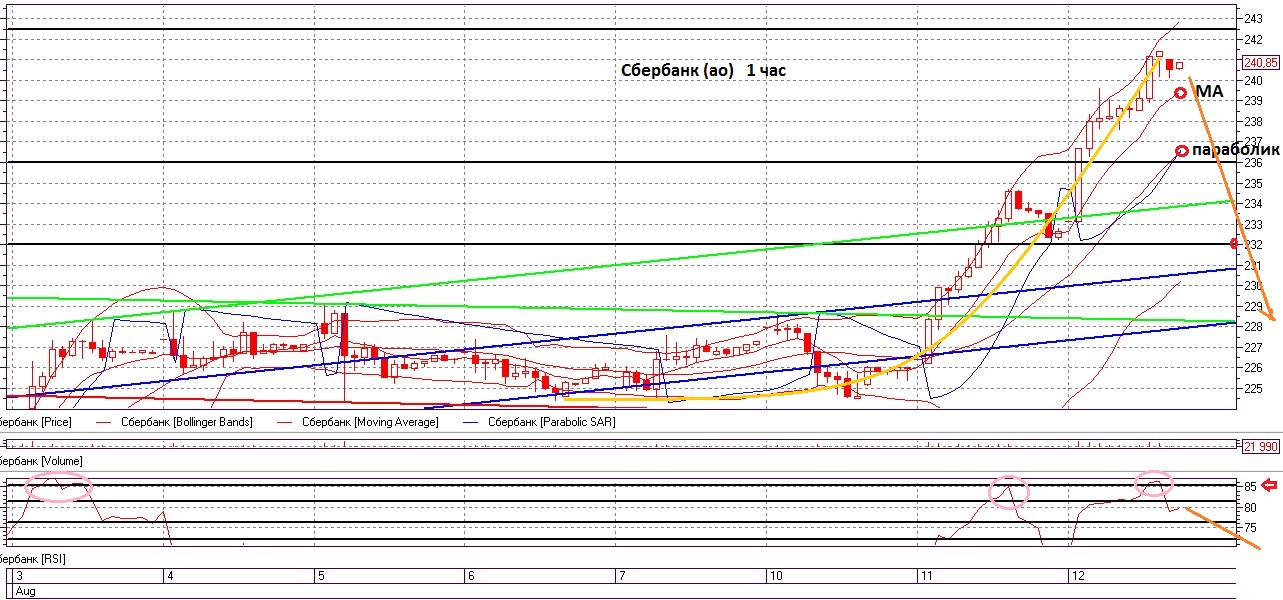Click date 3 on the time axis
Viewport: 1283px width, 600px height.
pyautogui.click(x=19, y=577)
